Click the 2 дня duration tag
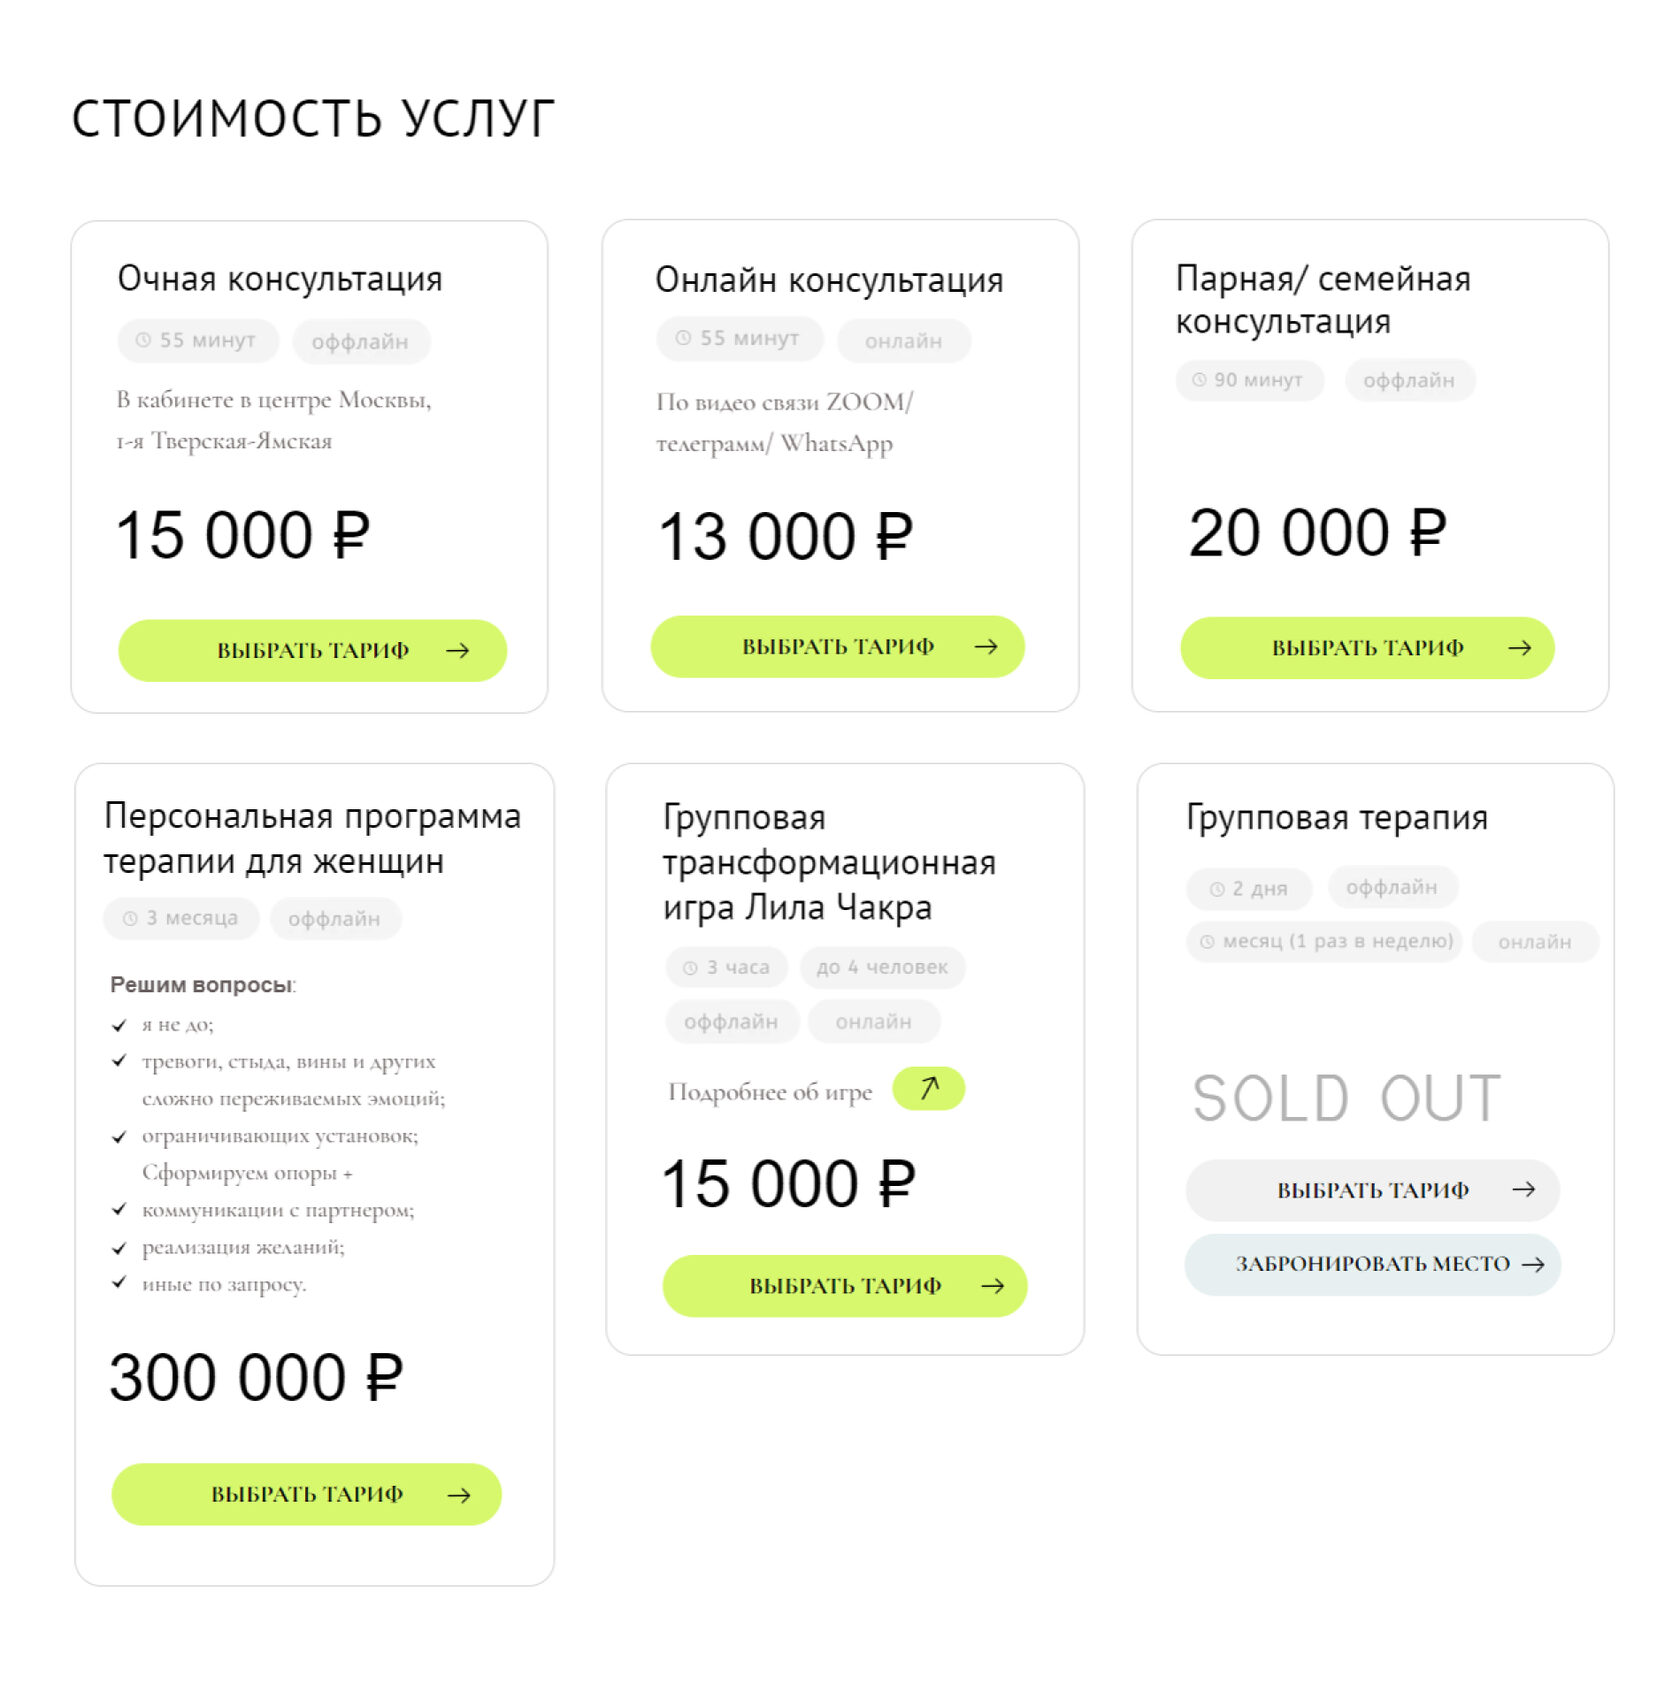 click(1248, 888)
